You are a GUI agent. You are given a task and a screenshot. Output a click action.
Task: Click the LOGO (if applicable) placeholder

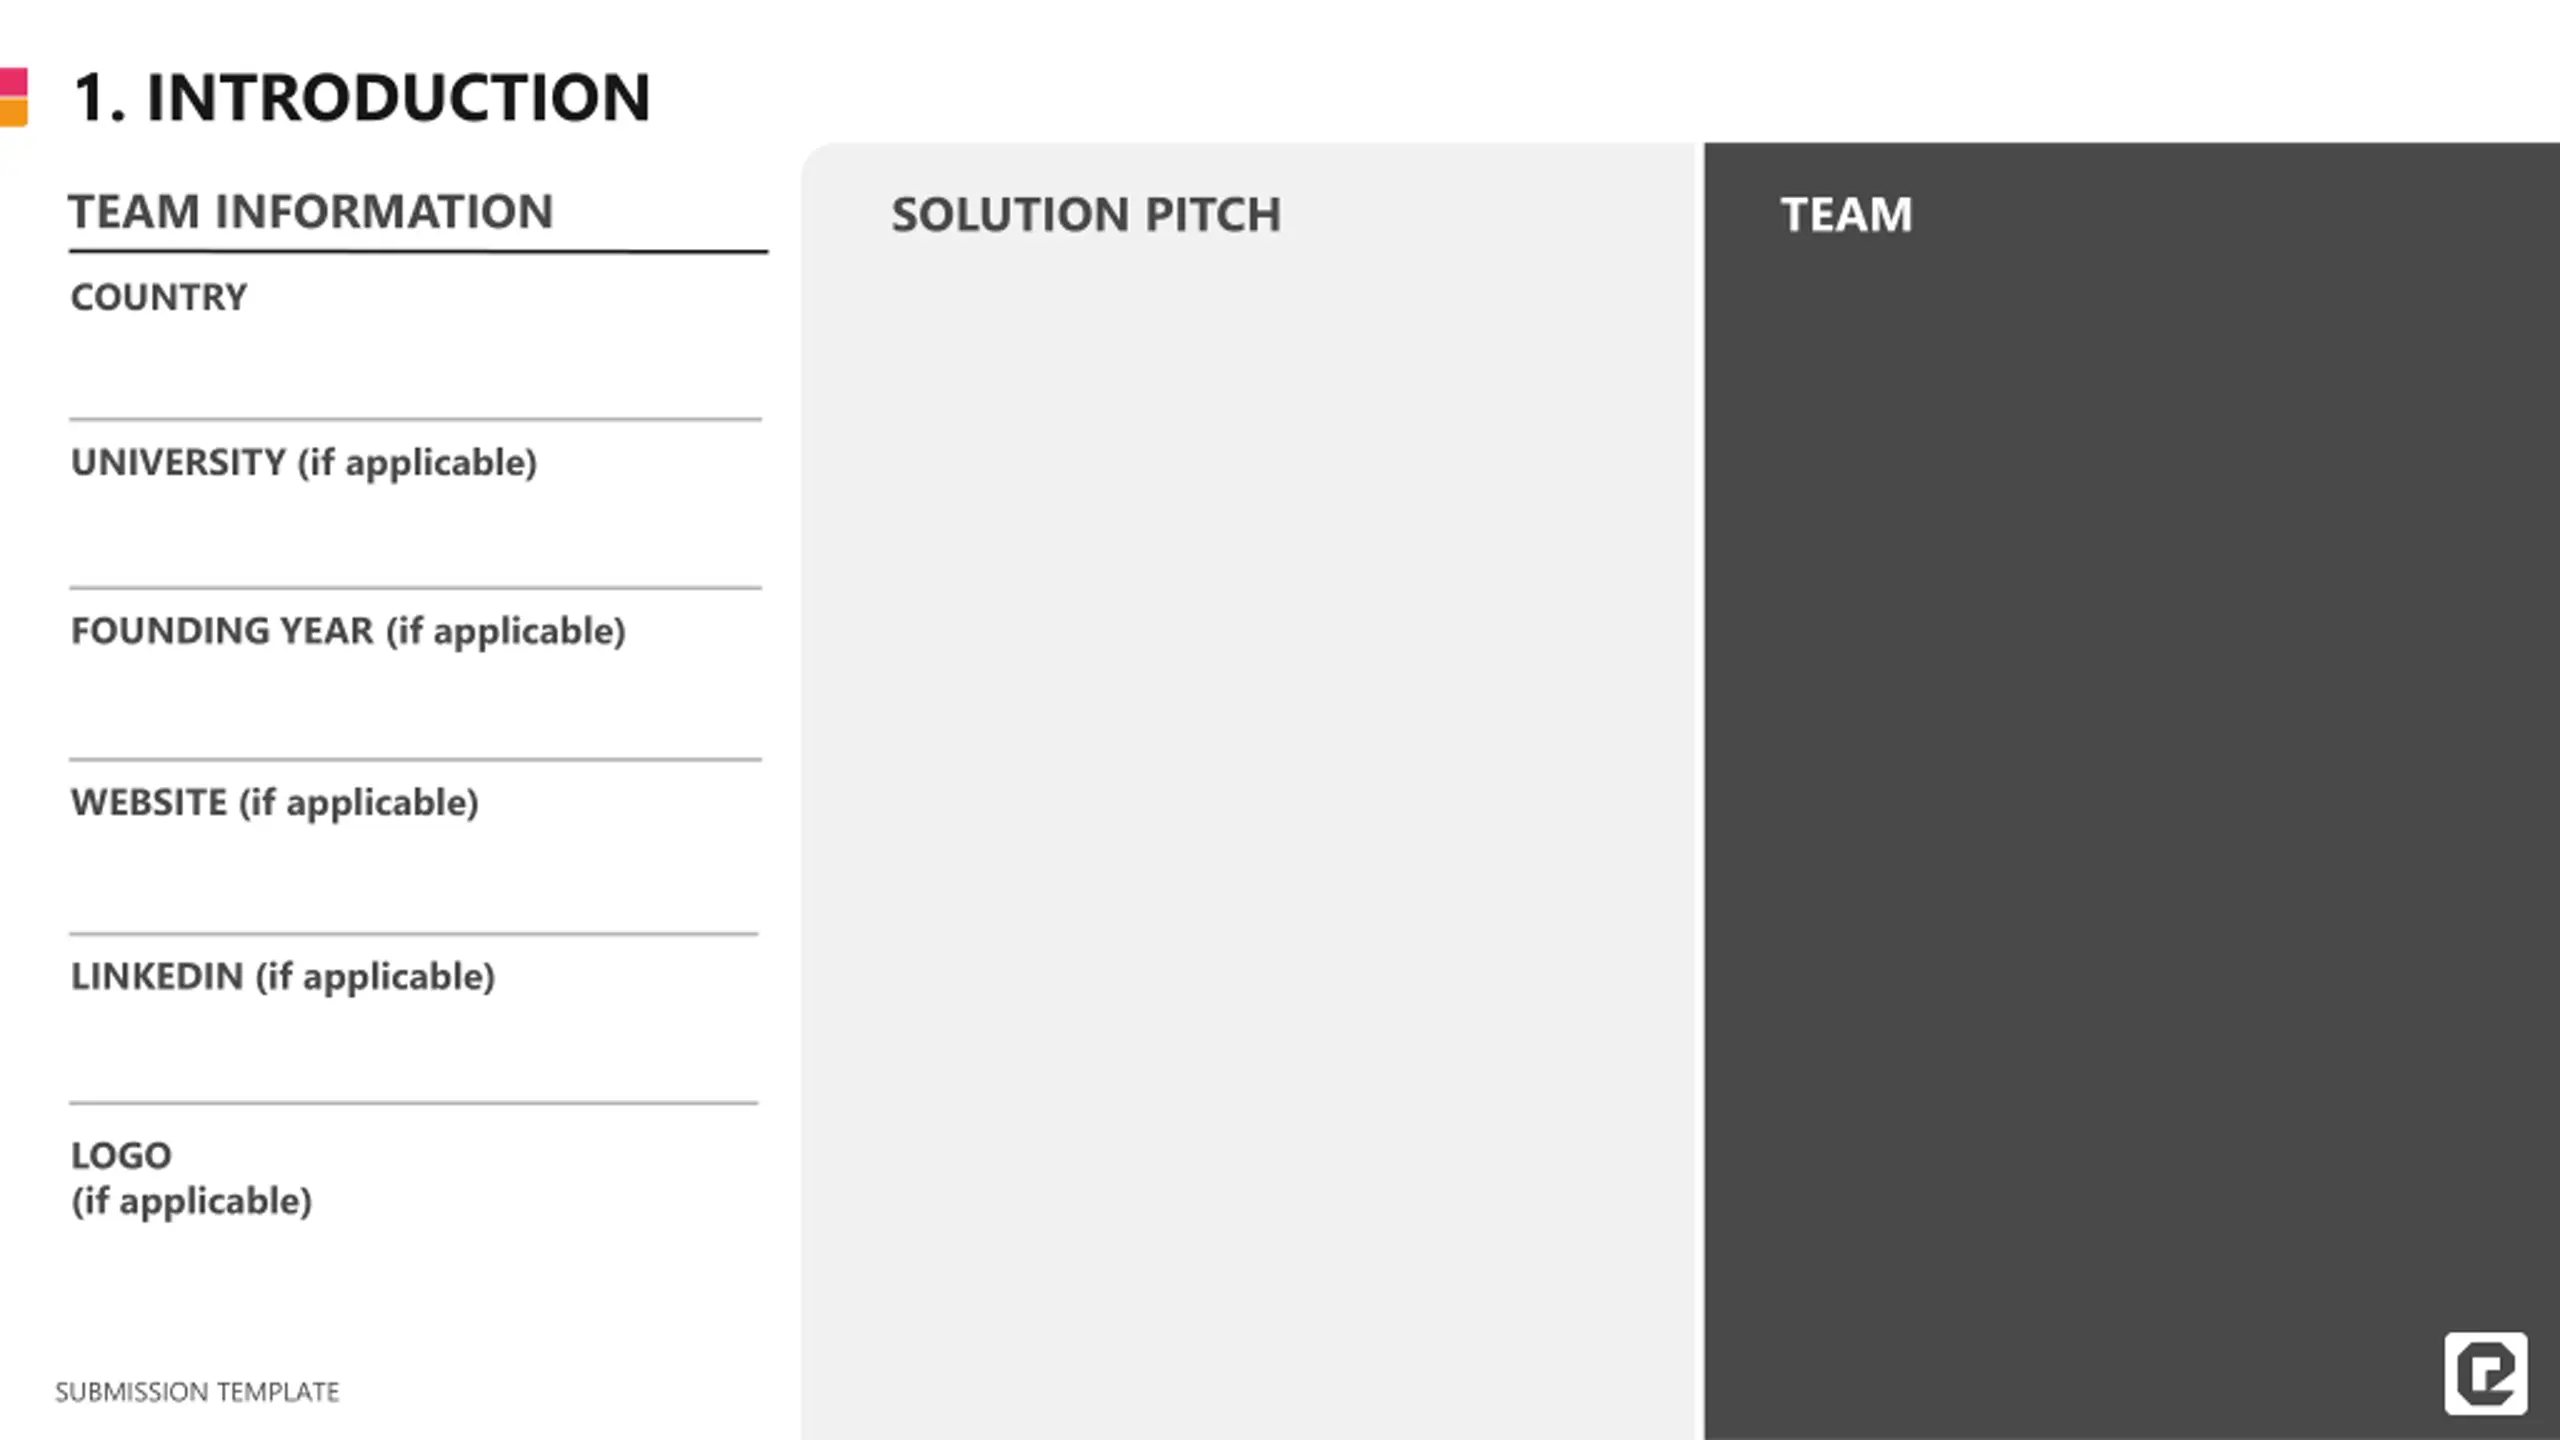click(x=191, y=1178)
